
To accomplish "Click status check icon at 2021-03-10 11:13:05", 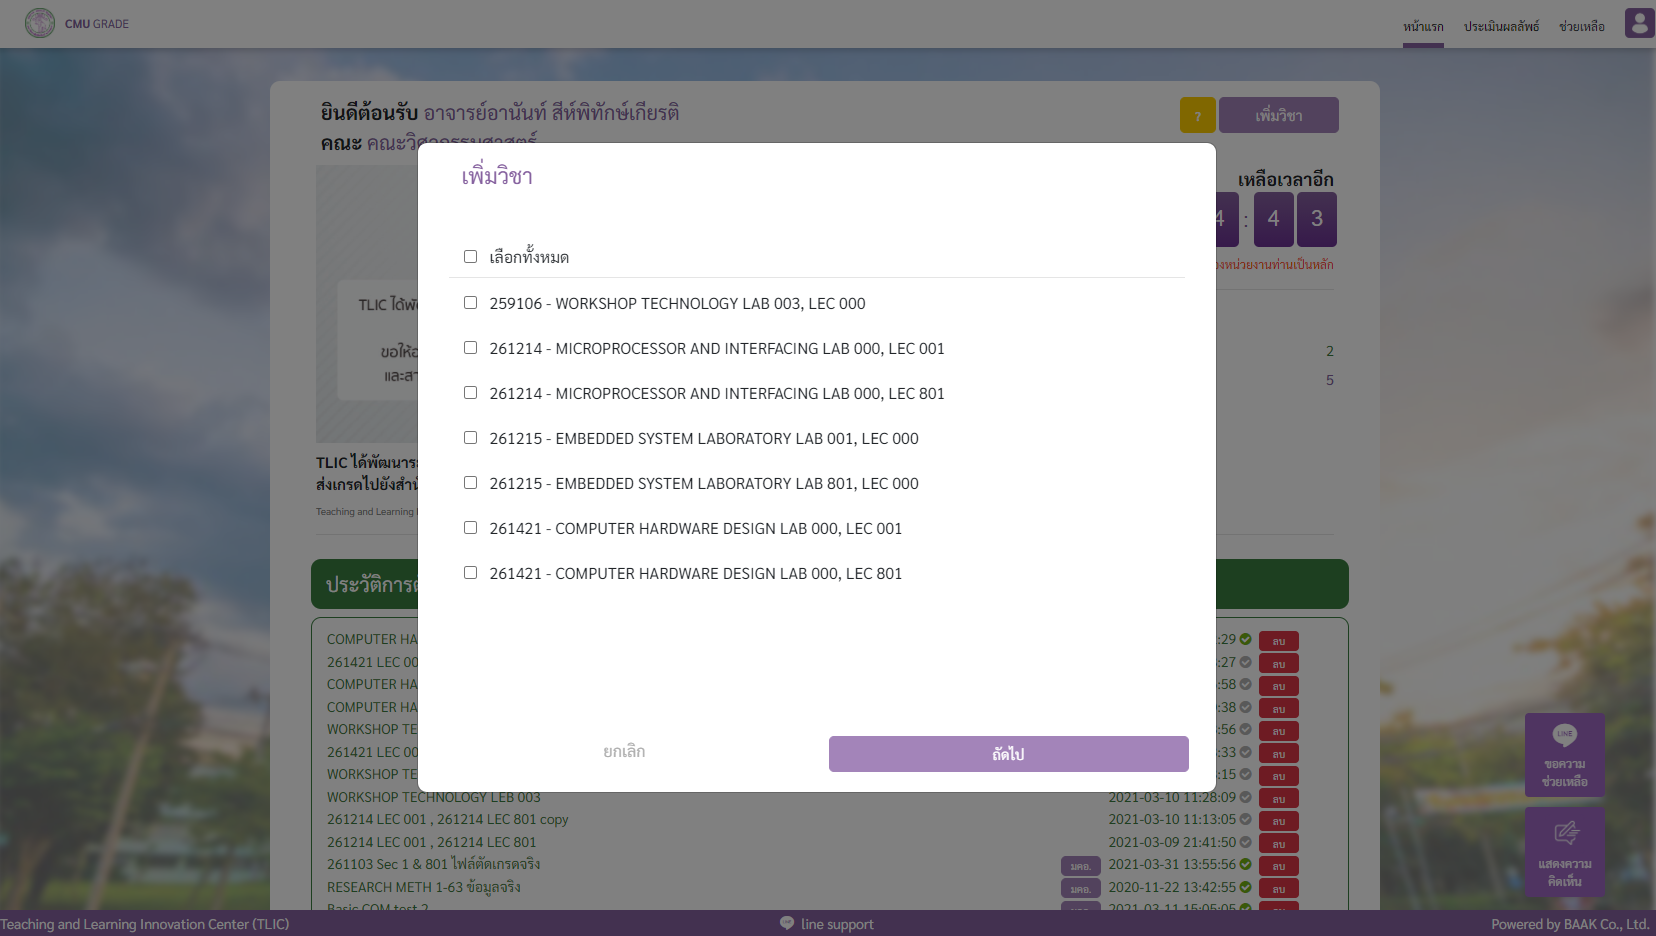I will coord(1246,819).
